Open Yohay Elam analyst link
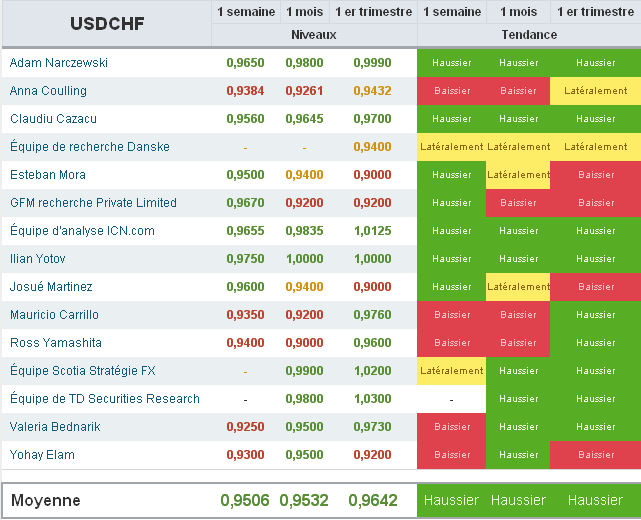The image size is (641, 520). pos(42,455)
